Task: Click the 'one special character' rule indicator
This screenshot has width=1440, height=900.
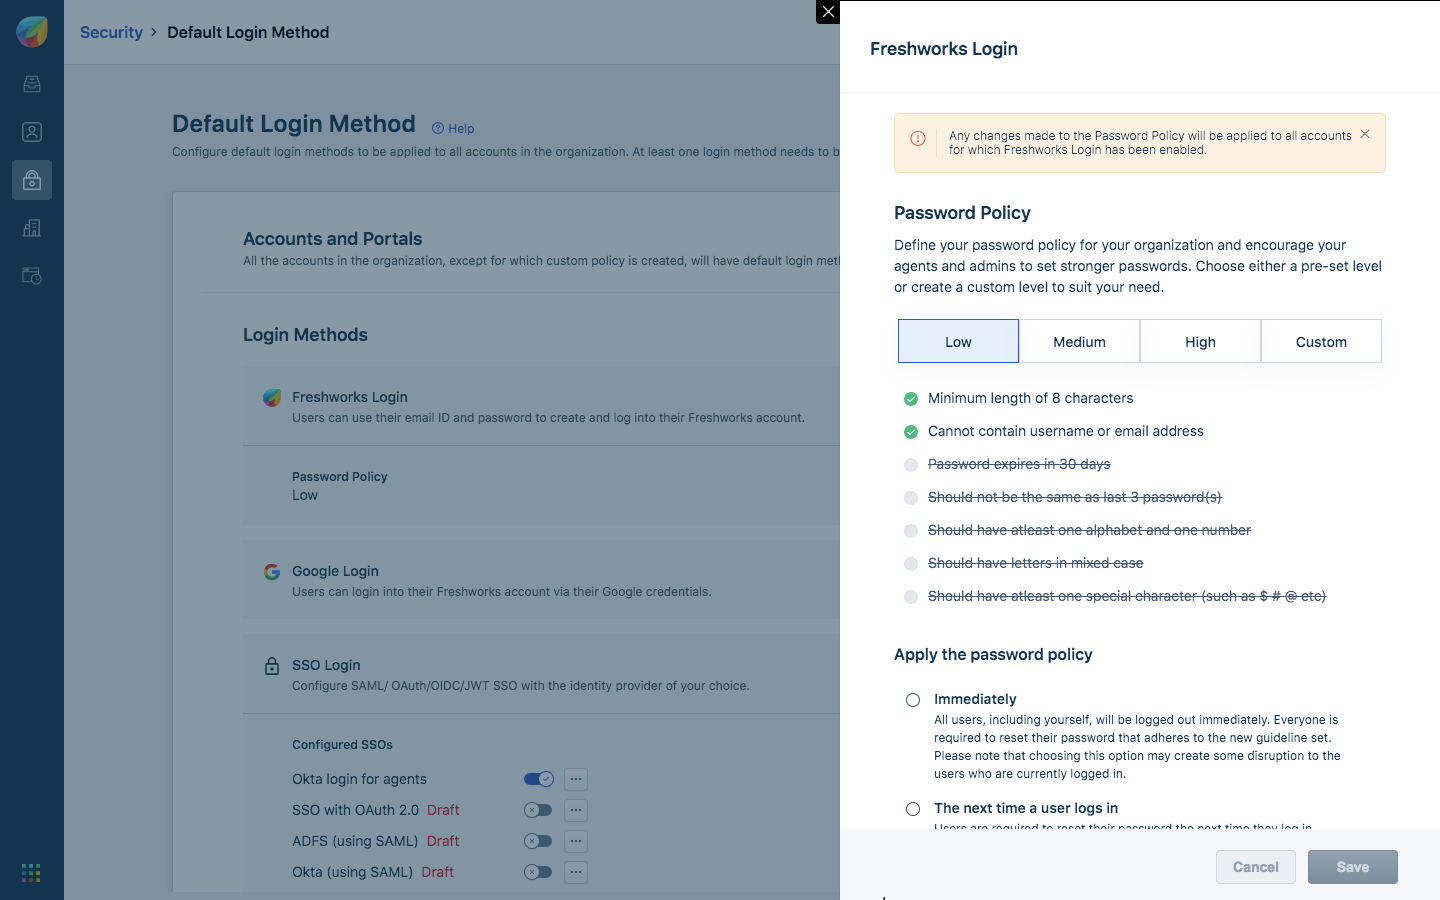Action: click(x=911, y=597)
